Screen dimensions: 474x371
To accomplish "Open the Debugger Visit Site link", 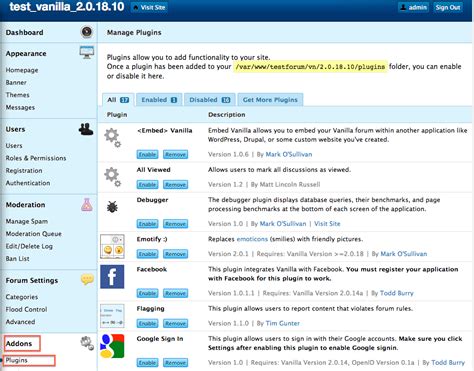I will coord(327,224).
